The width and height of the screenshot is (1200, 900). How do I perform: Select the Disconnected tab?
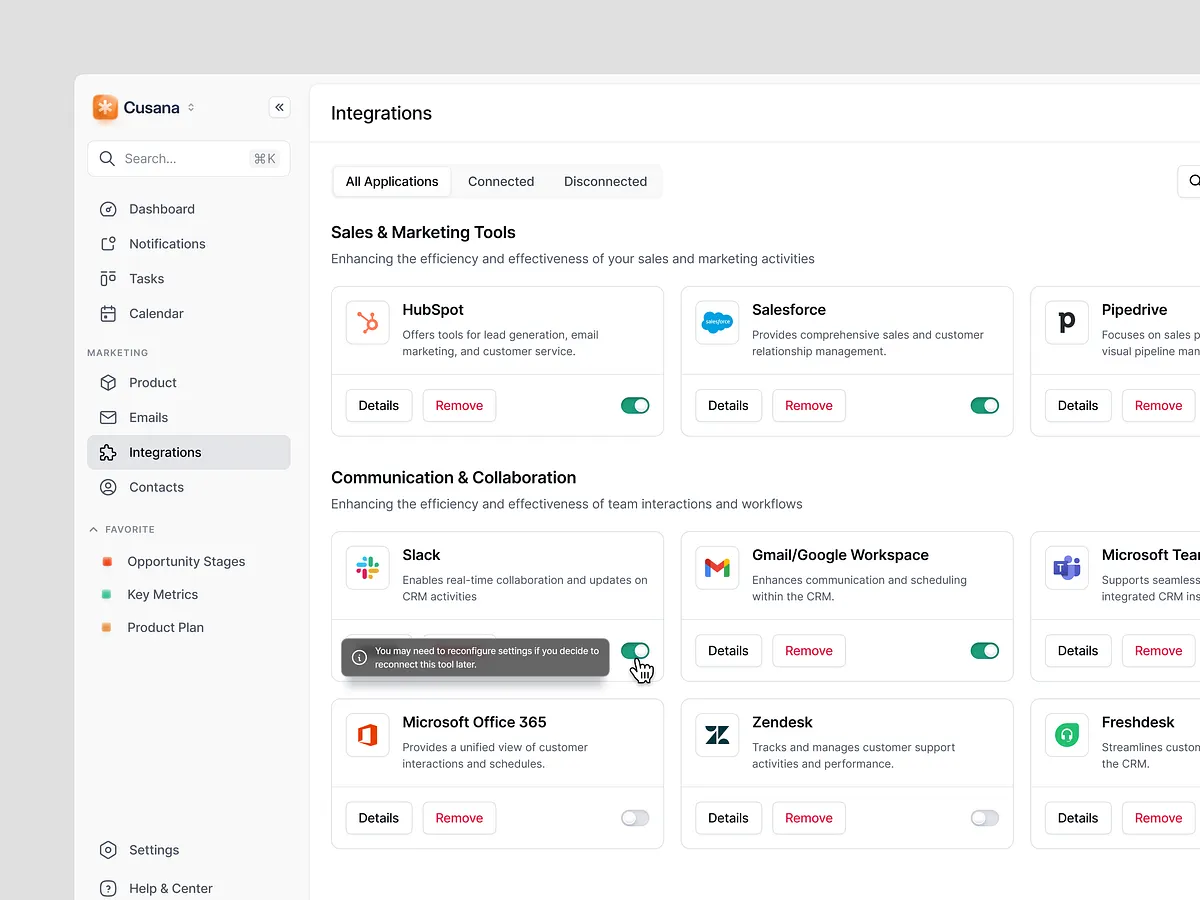[605, 181]
